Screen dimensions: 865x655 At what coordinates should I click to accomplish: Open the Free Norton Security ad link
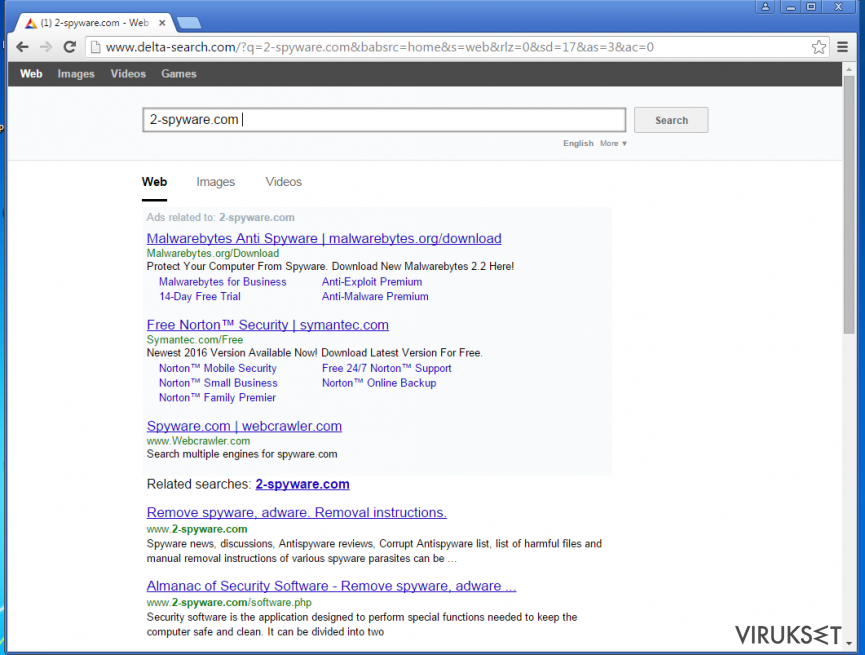[x=268, y=325]
